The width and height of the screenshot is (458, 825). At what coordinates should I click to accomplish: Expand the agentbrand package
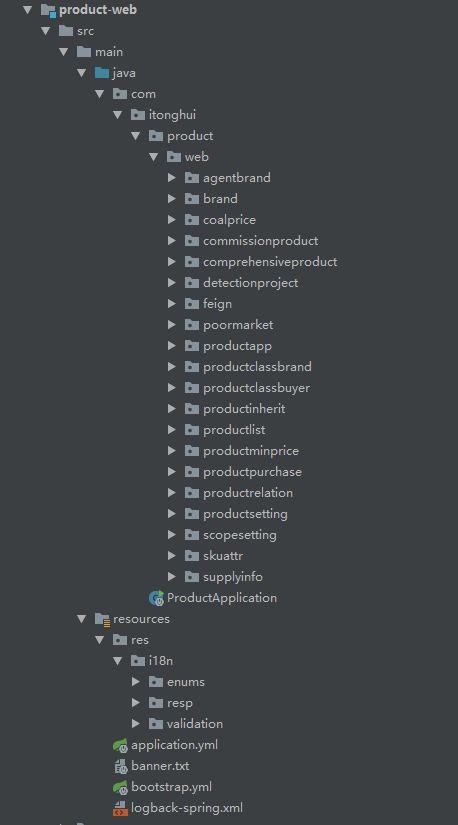[172, 178]
